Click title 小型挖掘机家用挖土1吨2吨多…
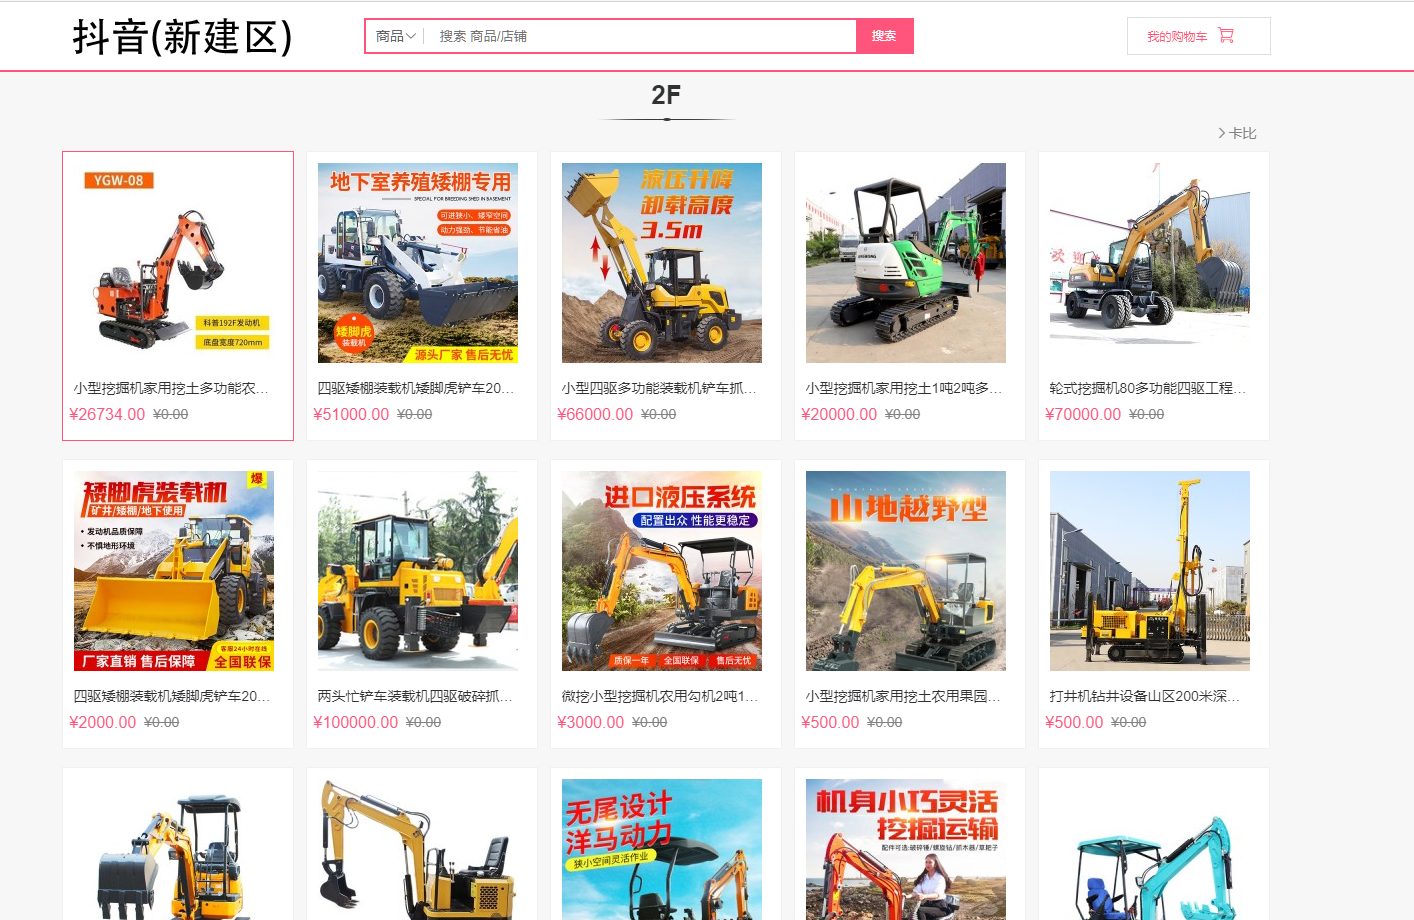 (904, 388)
